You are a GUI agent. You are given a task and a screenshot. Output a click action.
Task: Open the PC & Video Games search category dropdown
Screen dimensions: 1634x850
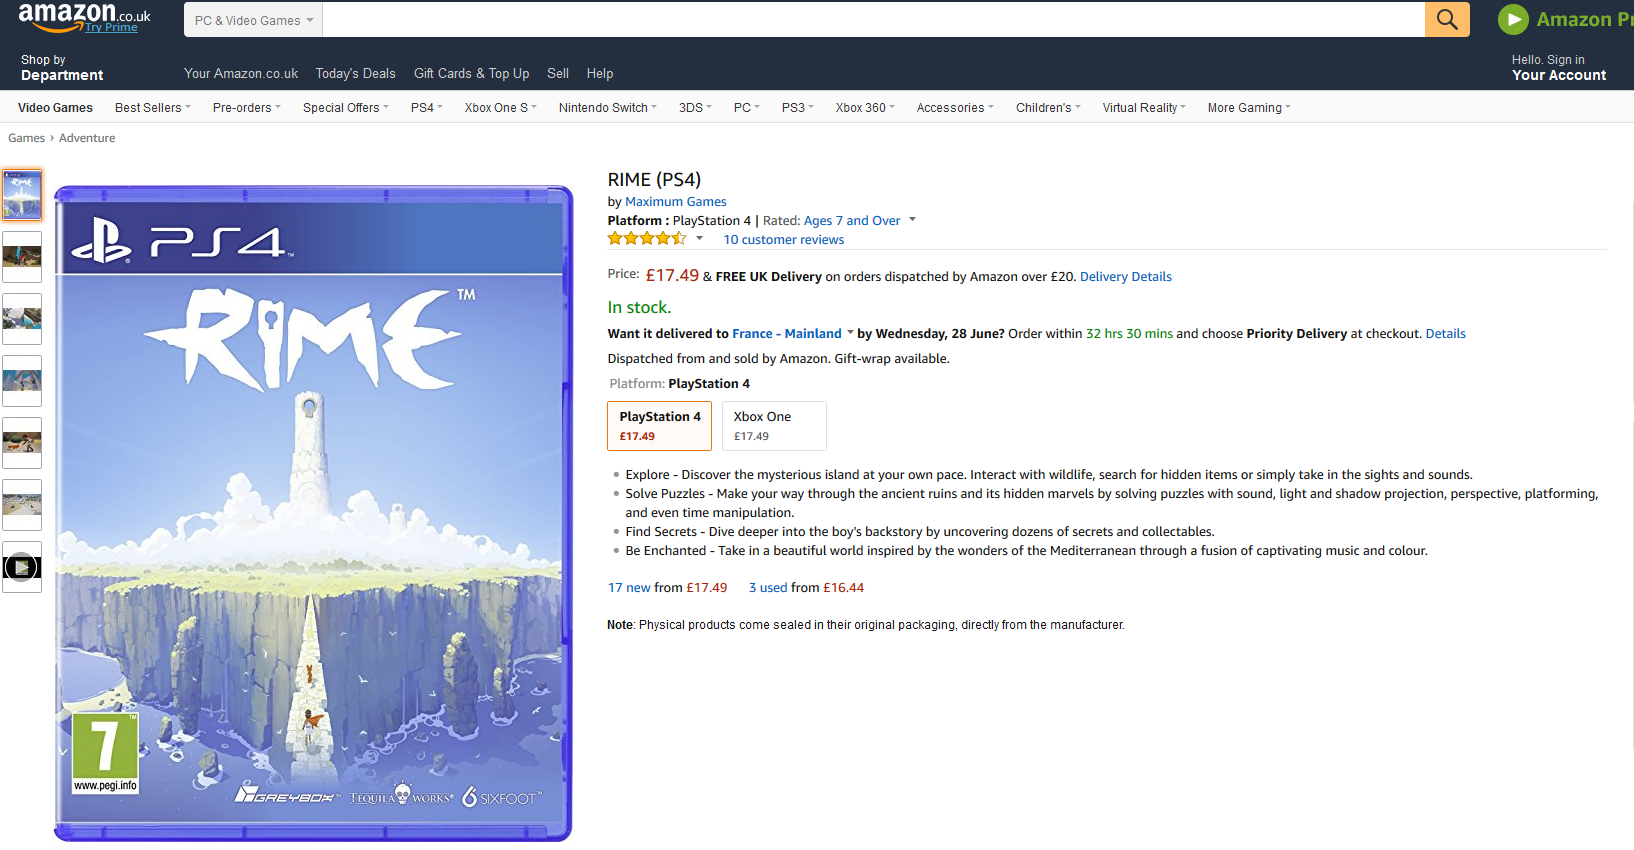[254, 20]
